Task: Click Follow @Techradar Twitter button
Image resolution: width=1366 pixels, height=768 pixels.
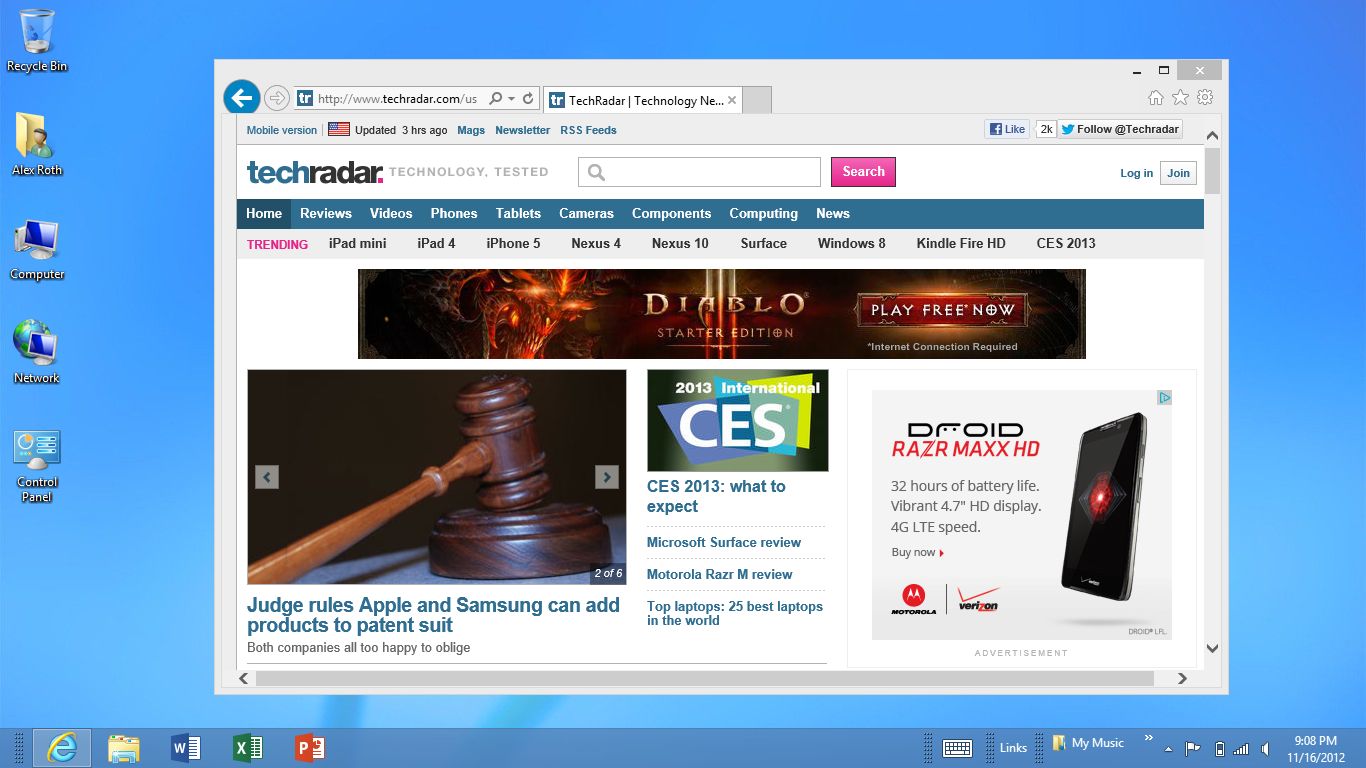Action: pyautogui.click(x=1120, y=129)
